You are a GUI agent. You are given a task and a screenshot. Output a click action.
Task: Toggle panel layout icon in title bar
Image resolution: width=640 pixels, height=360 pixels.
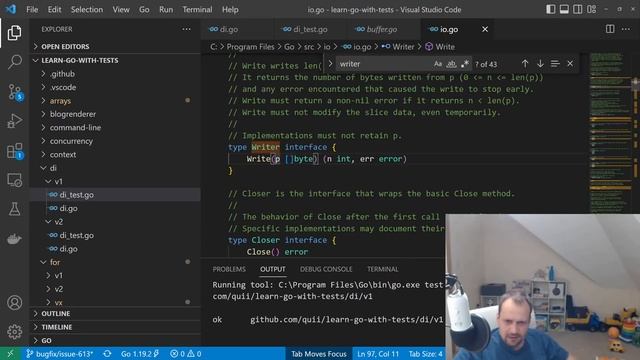pyautogui.click(x=564, y=9)
